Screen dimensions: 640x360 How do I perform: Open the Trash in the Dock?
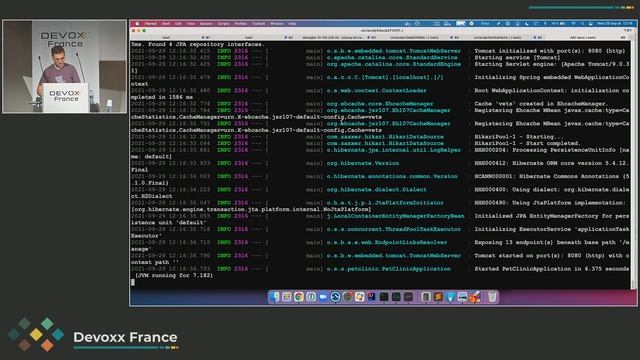pyautogui.click(x=492, y=297)
